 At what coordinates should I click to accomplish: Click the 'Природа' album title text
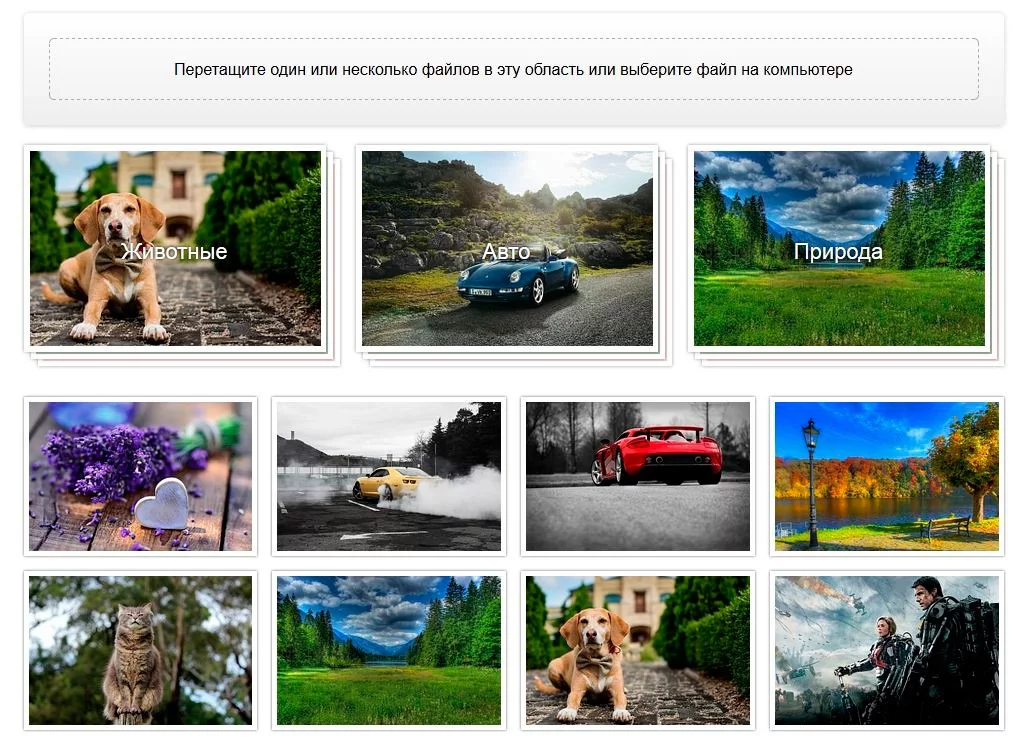coord(838,251)
